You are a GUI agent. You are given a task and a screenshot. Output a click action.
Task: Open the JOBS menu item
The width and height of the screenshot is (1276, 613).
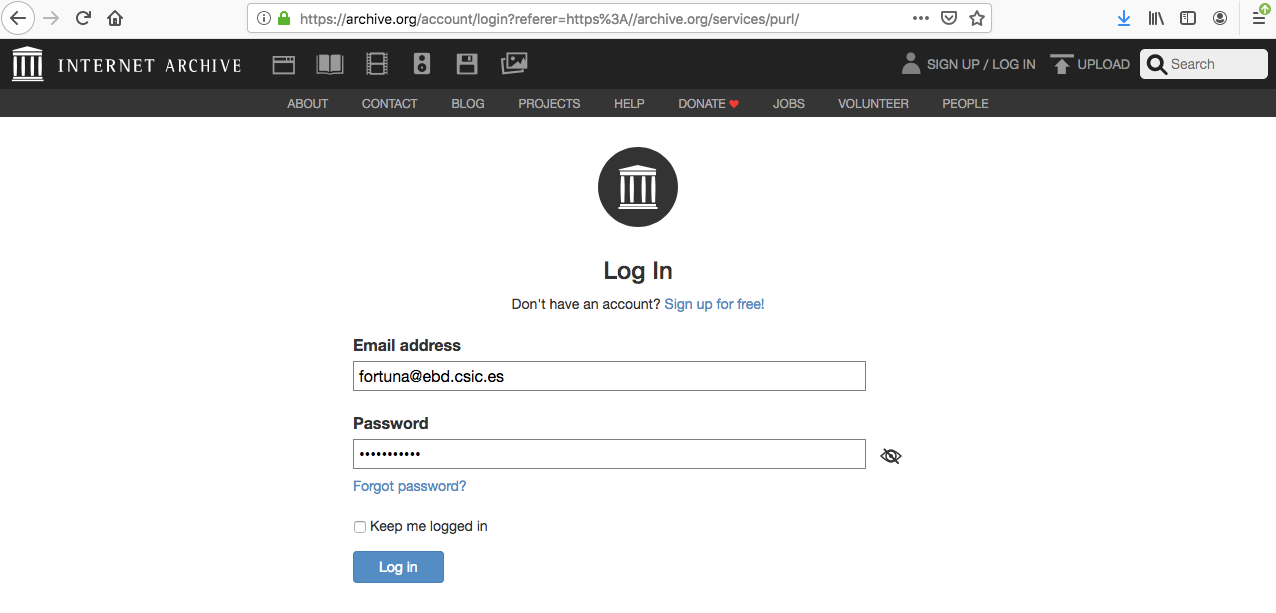[x=789, y=104]
